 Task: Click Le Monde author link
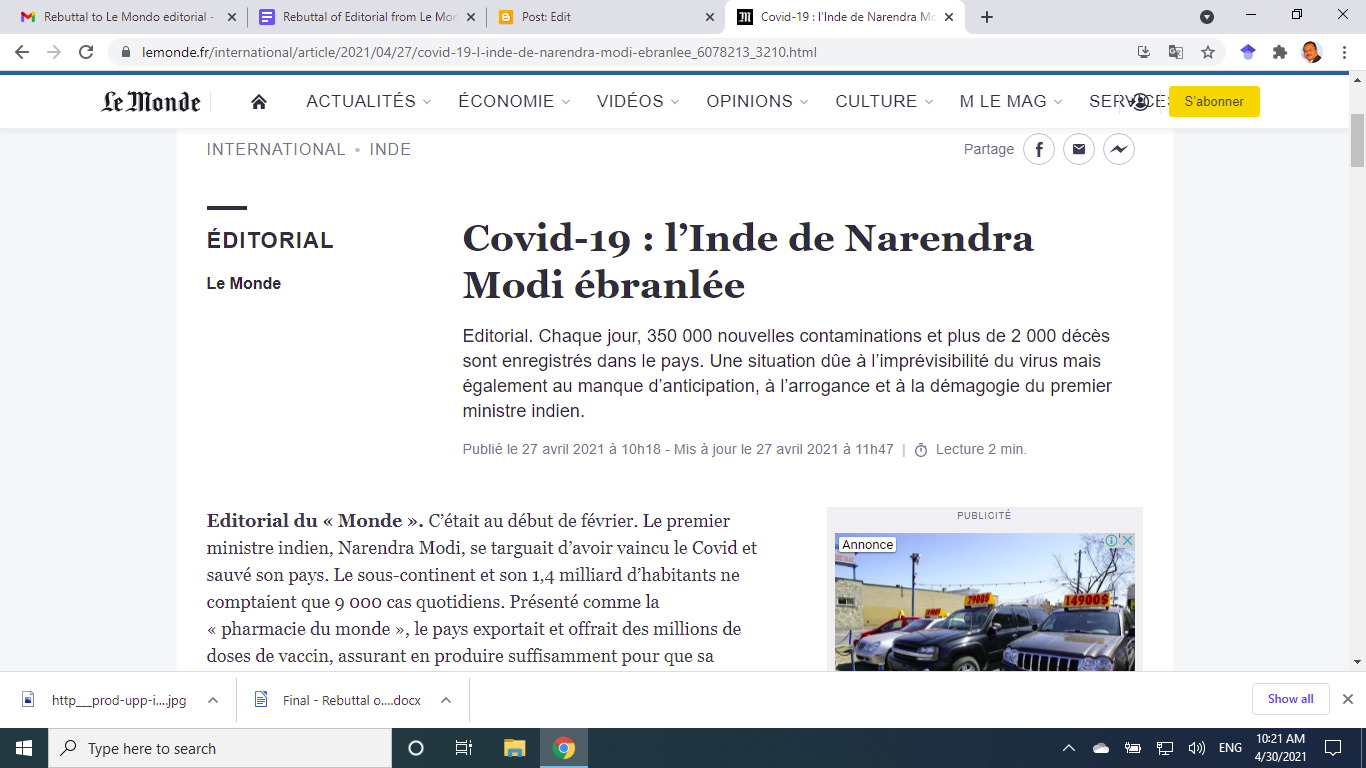[x=244, y=284]
